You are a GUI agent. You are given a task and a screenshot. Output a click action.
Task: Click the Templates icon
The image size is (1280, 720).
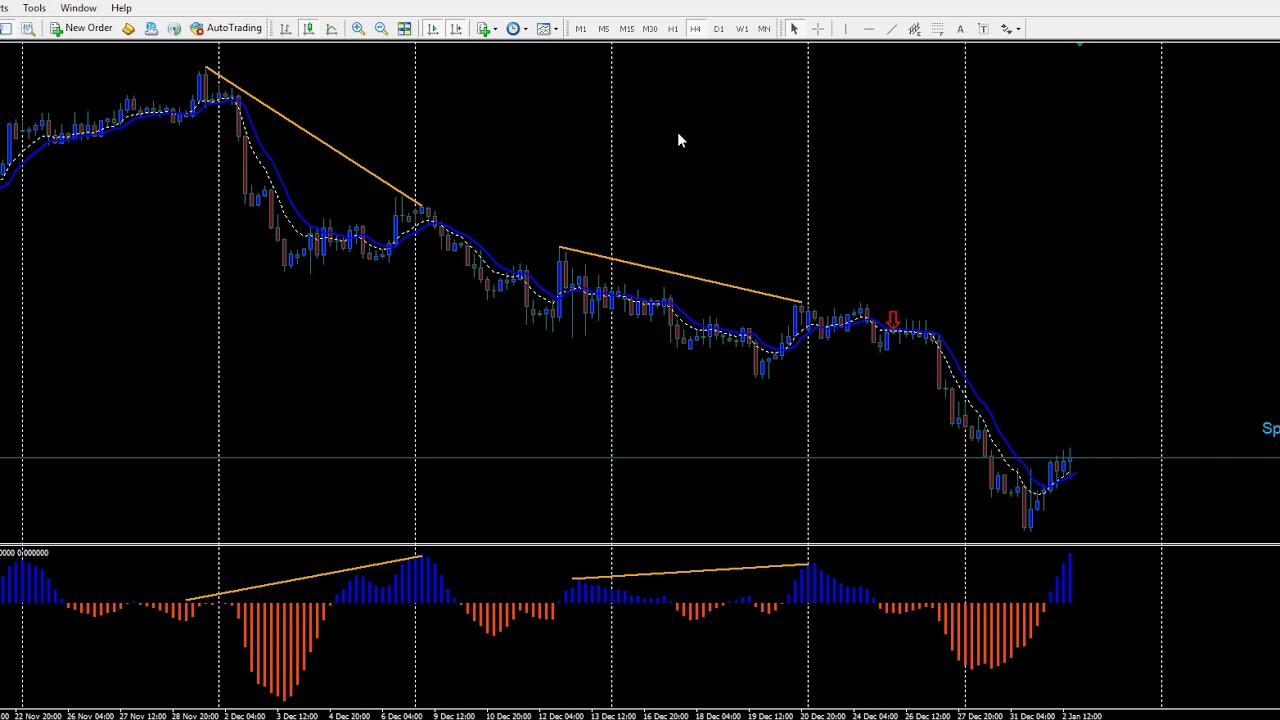point(543,28)
